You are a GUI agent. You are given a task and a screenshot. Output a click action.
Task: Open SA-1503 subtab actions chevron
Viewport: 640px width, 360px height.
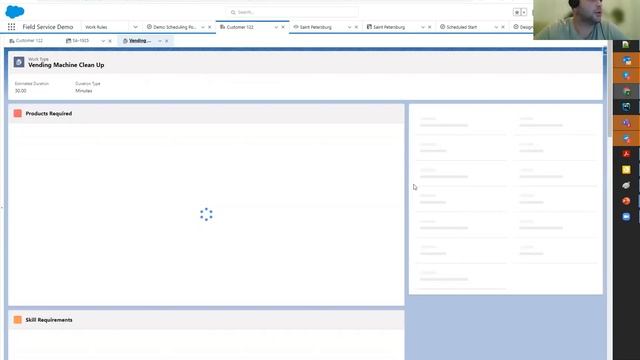103,41
